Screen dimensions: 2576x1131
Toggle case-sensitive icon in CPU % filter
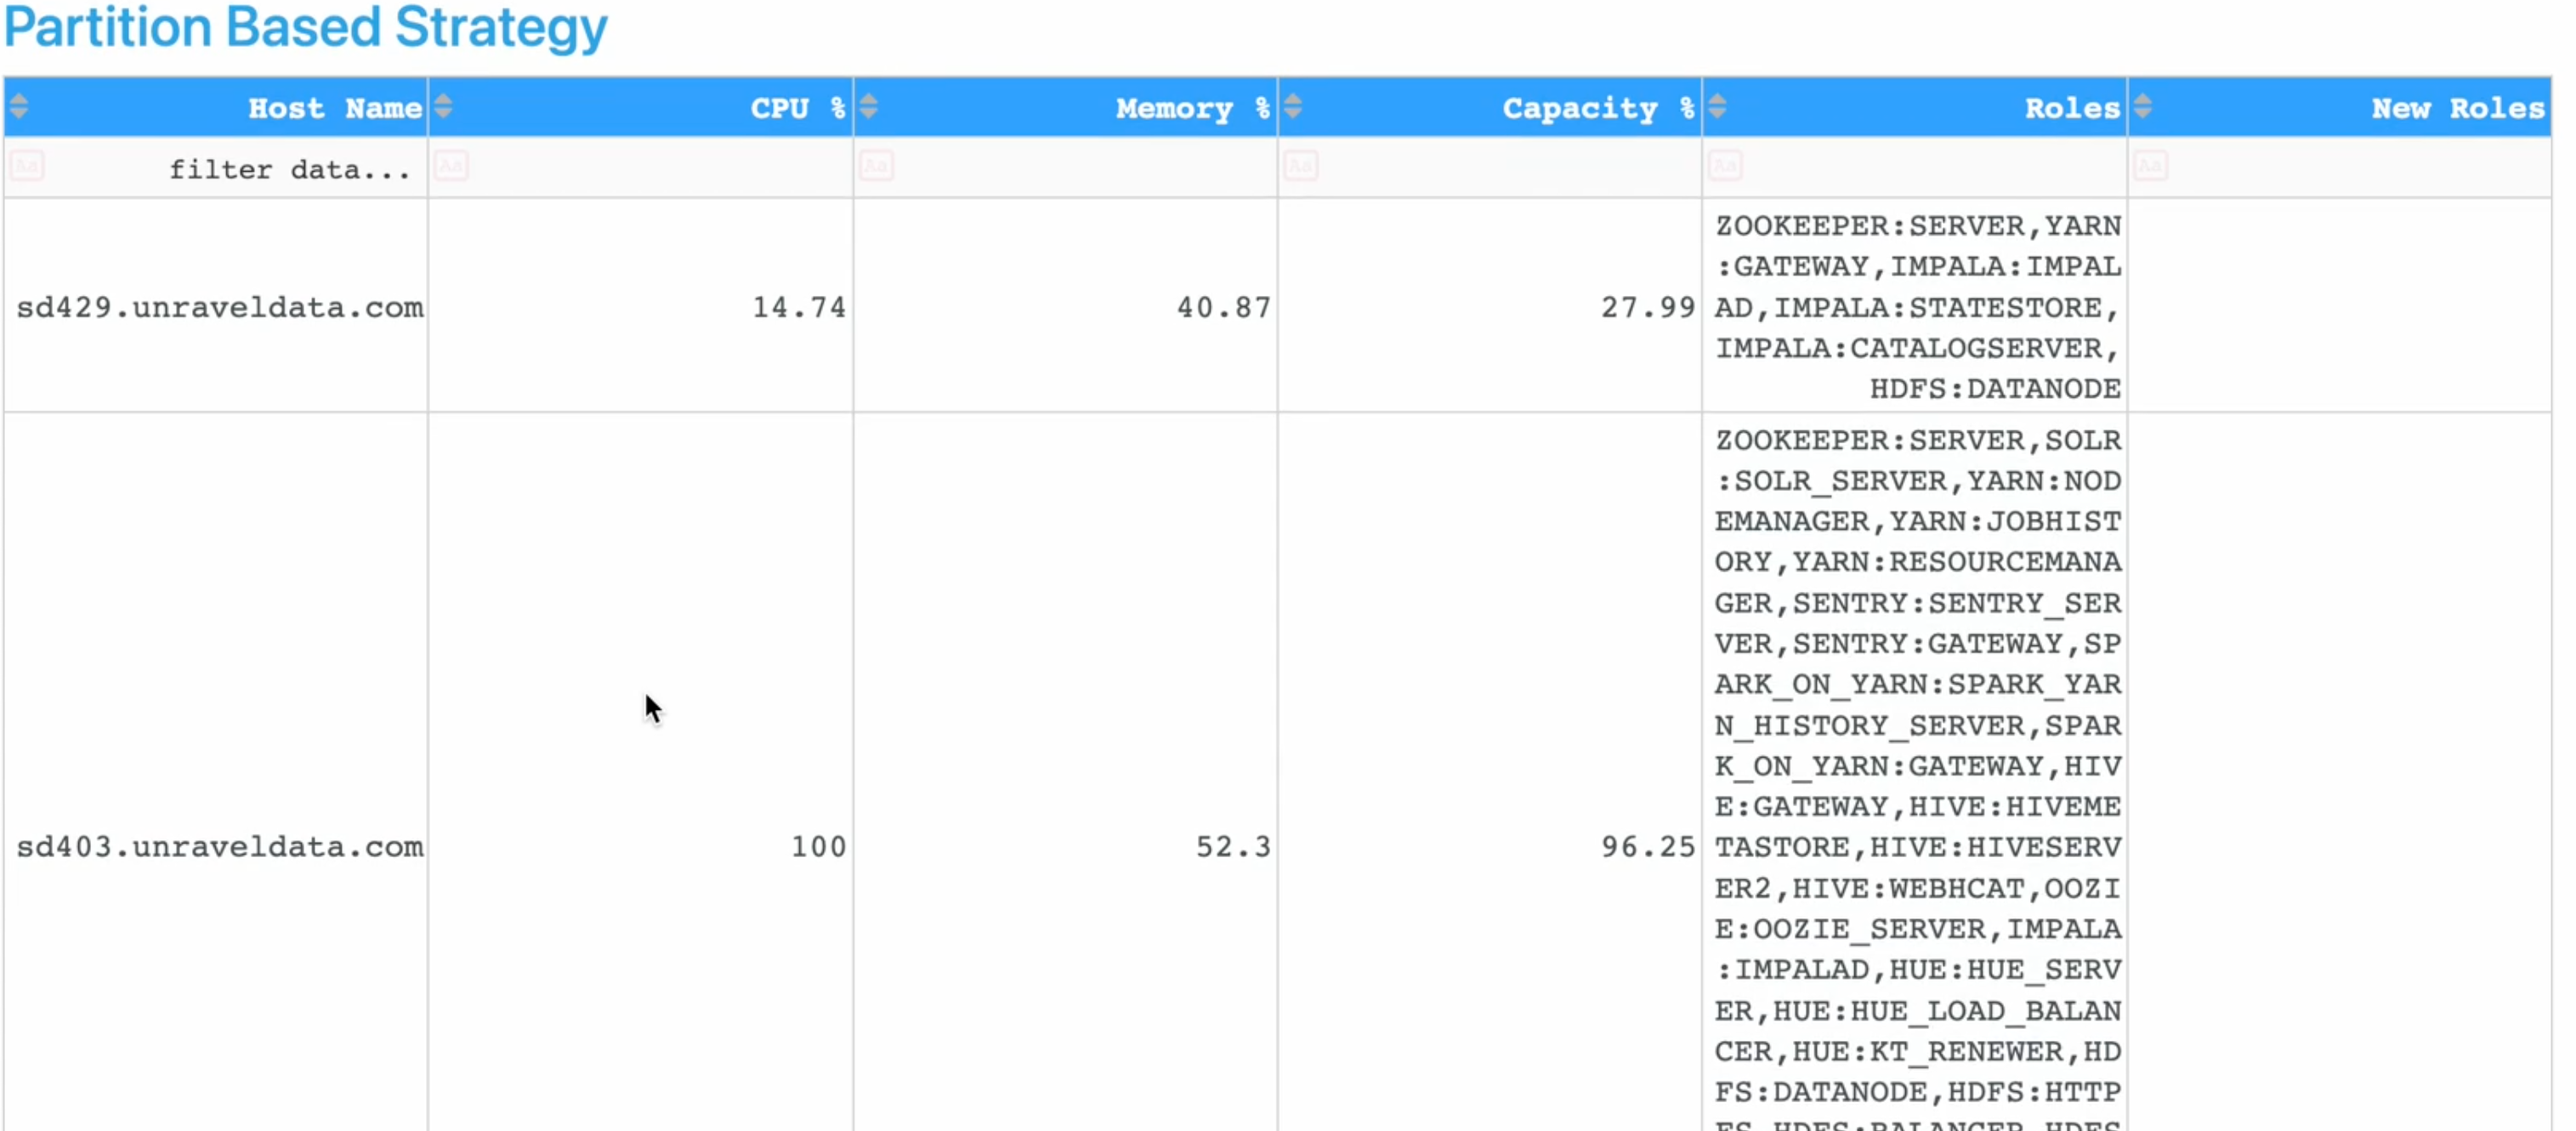tap(451, 165)
